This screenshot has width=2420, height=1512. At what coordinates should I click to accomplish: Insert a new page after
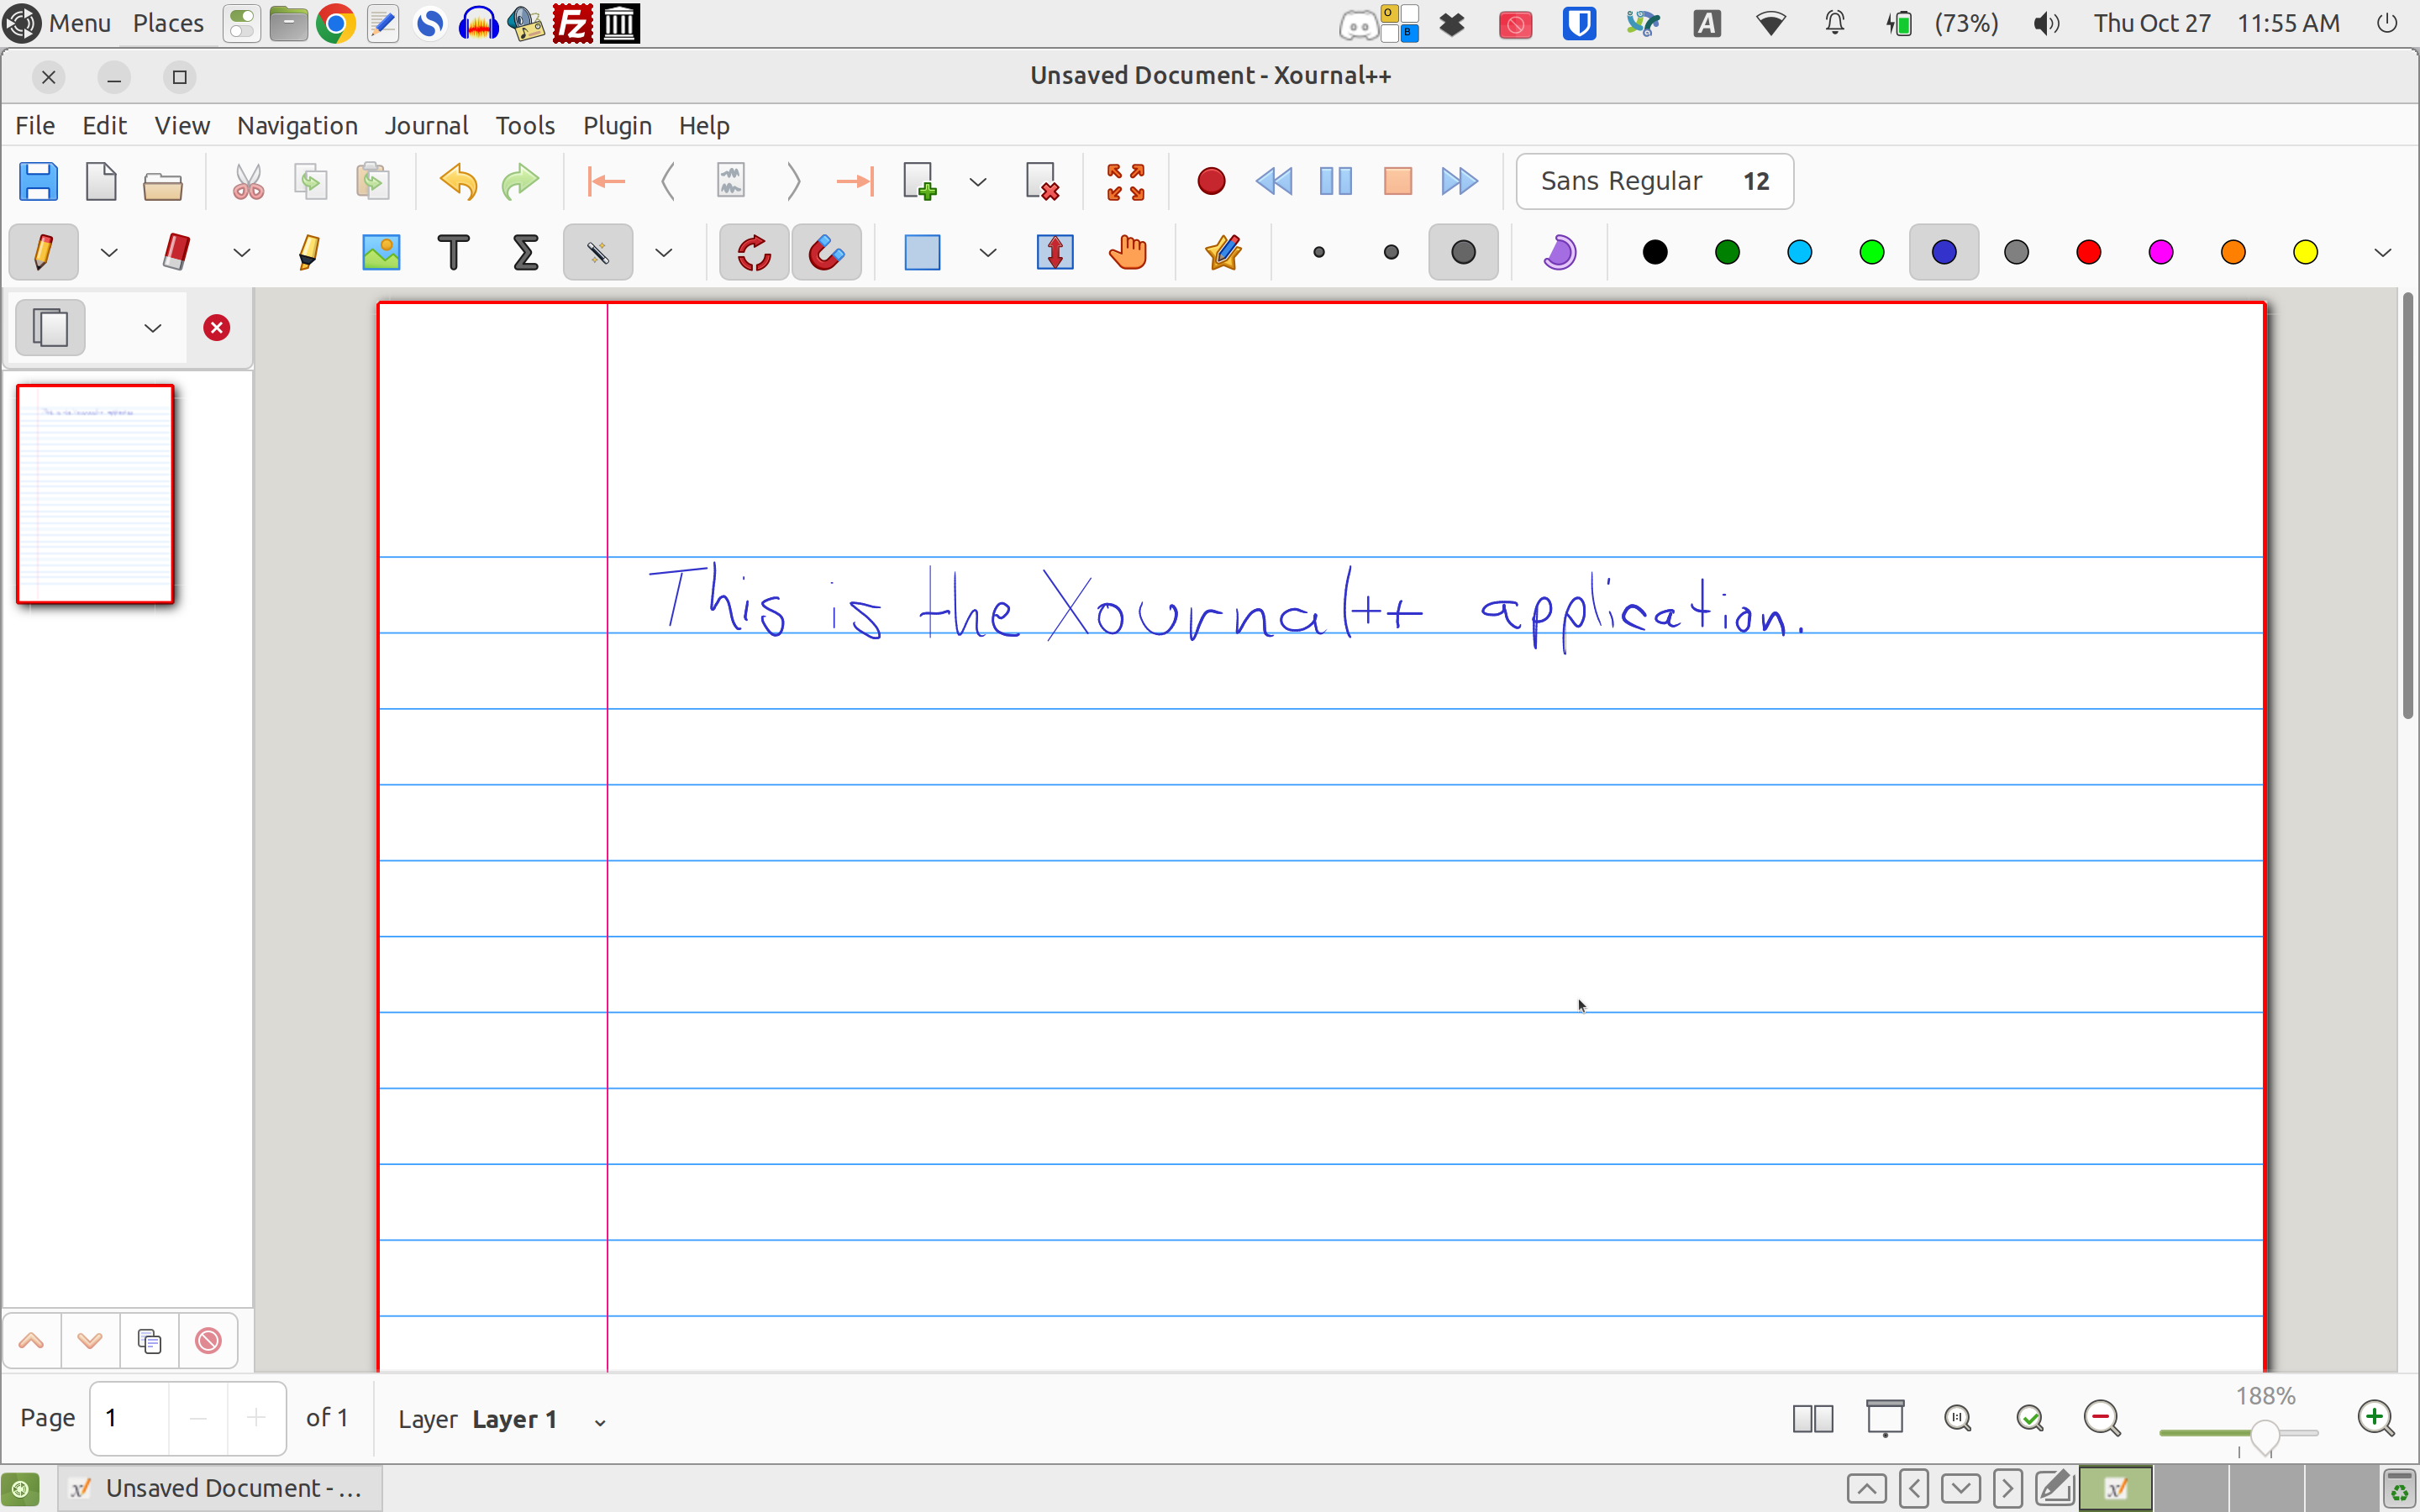pos(920,181)
